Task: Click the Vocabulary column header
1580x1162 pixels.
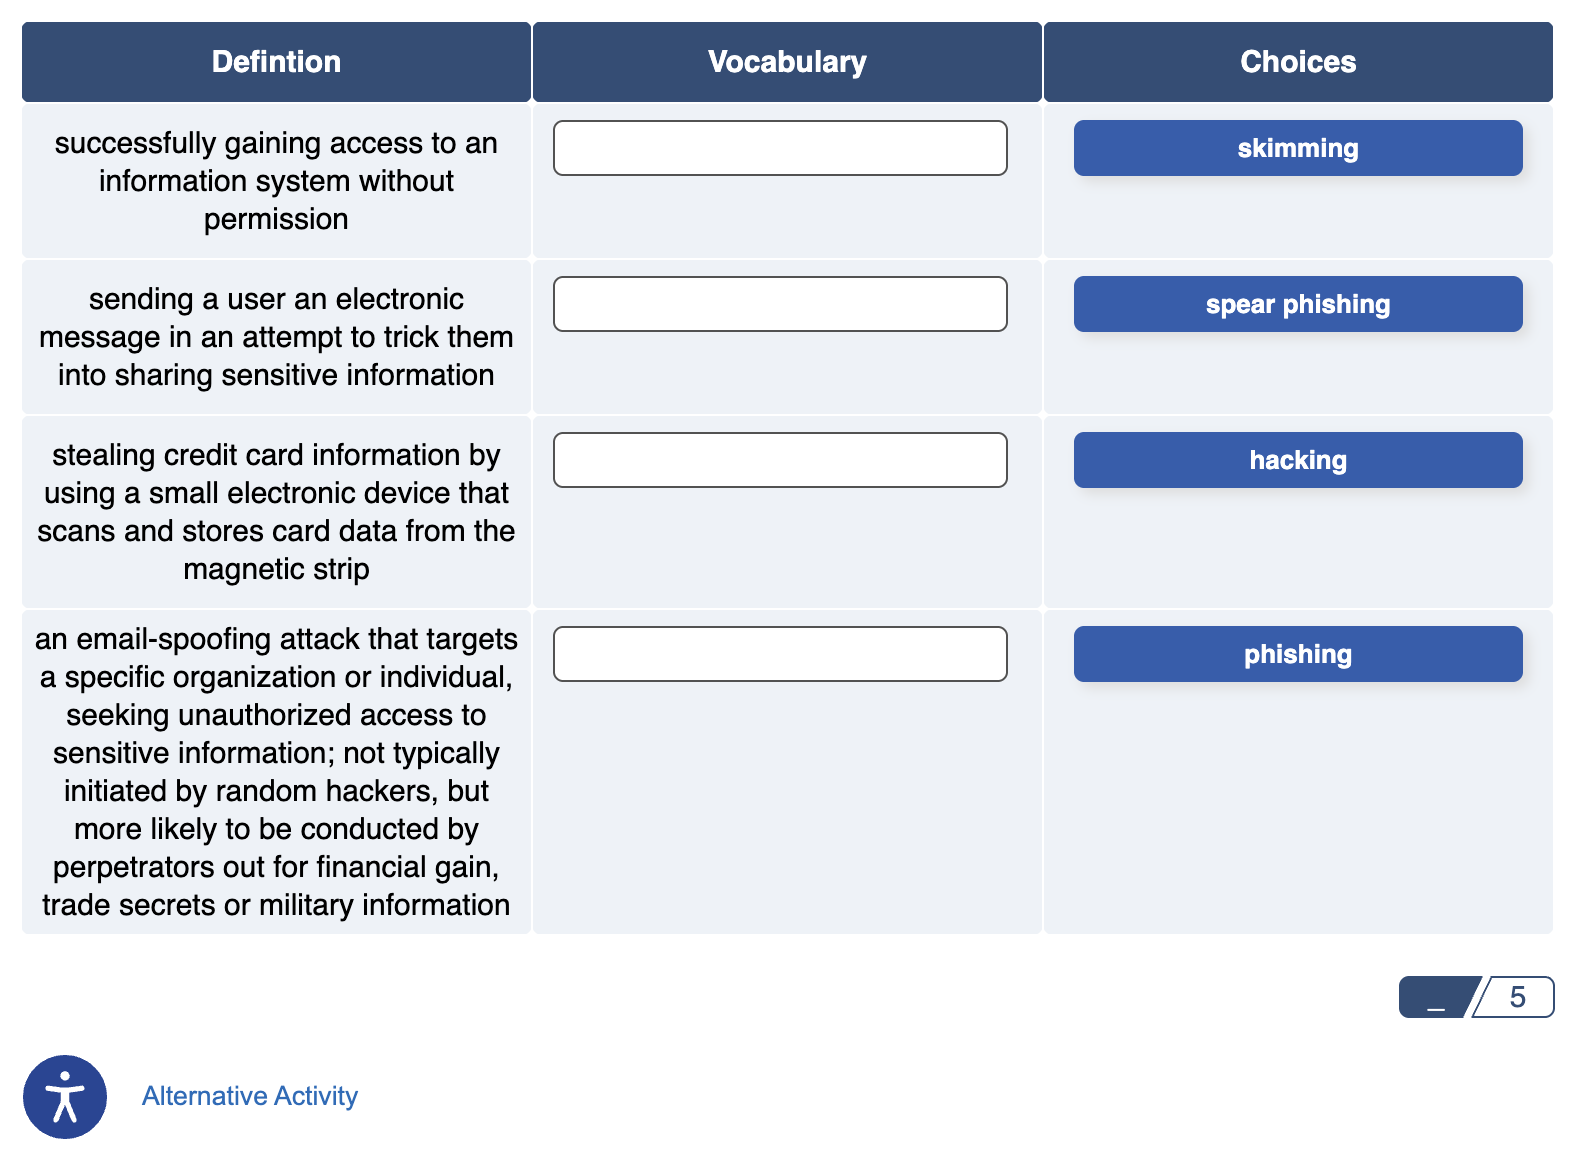Action: point(786,61)
